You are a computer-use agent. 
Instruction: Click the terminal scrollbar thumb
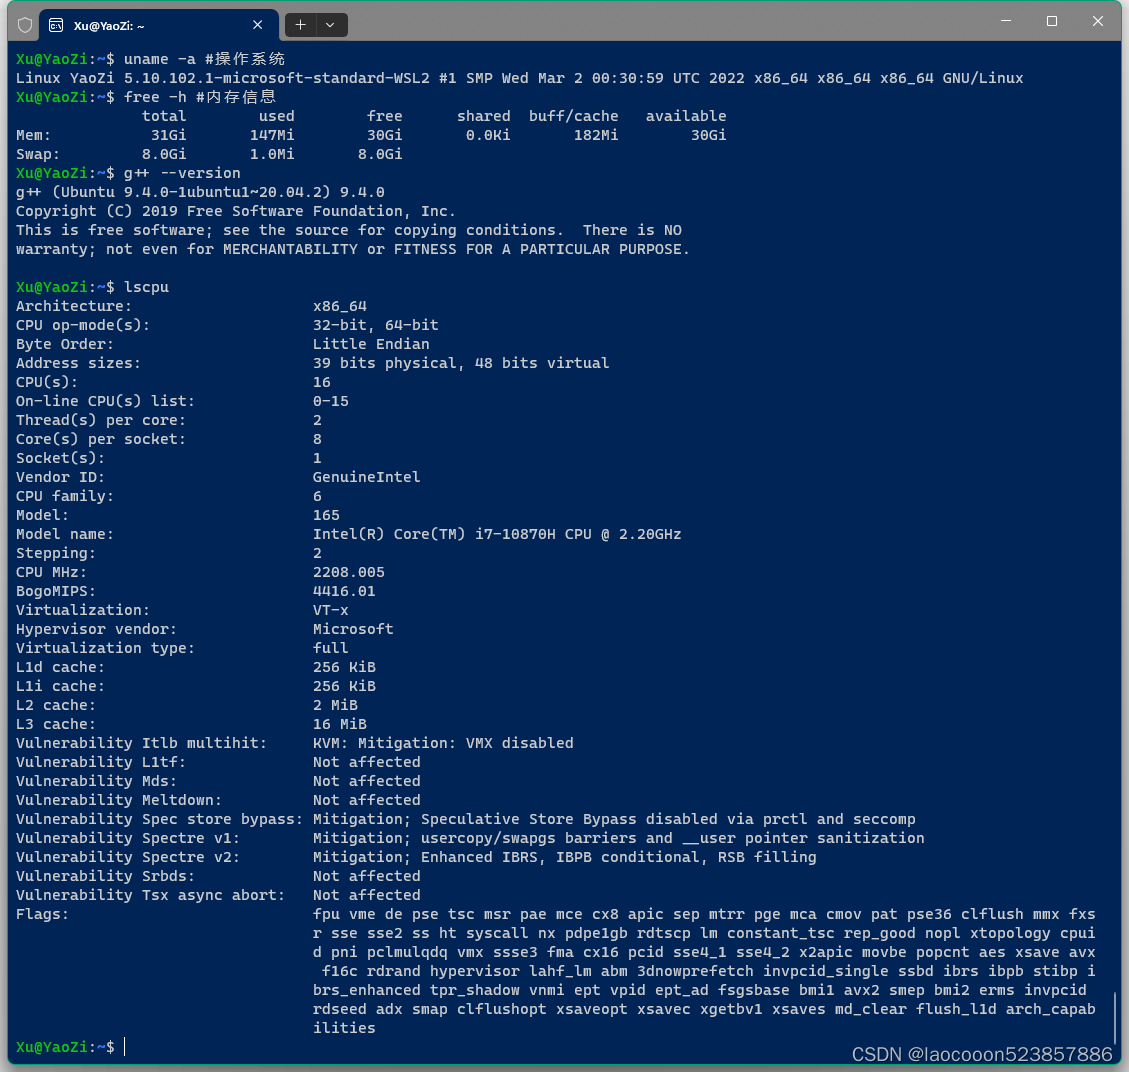pos(1115,1019)
